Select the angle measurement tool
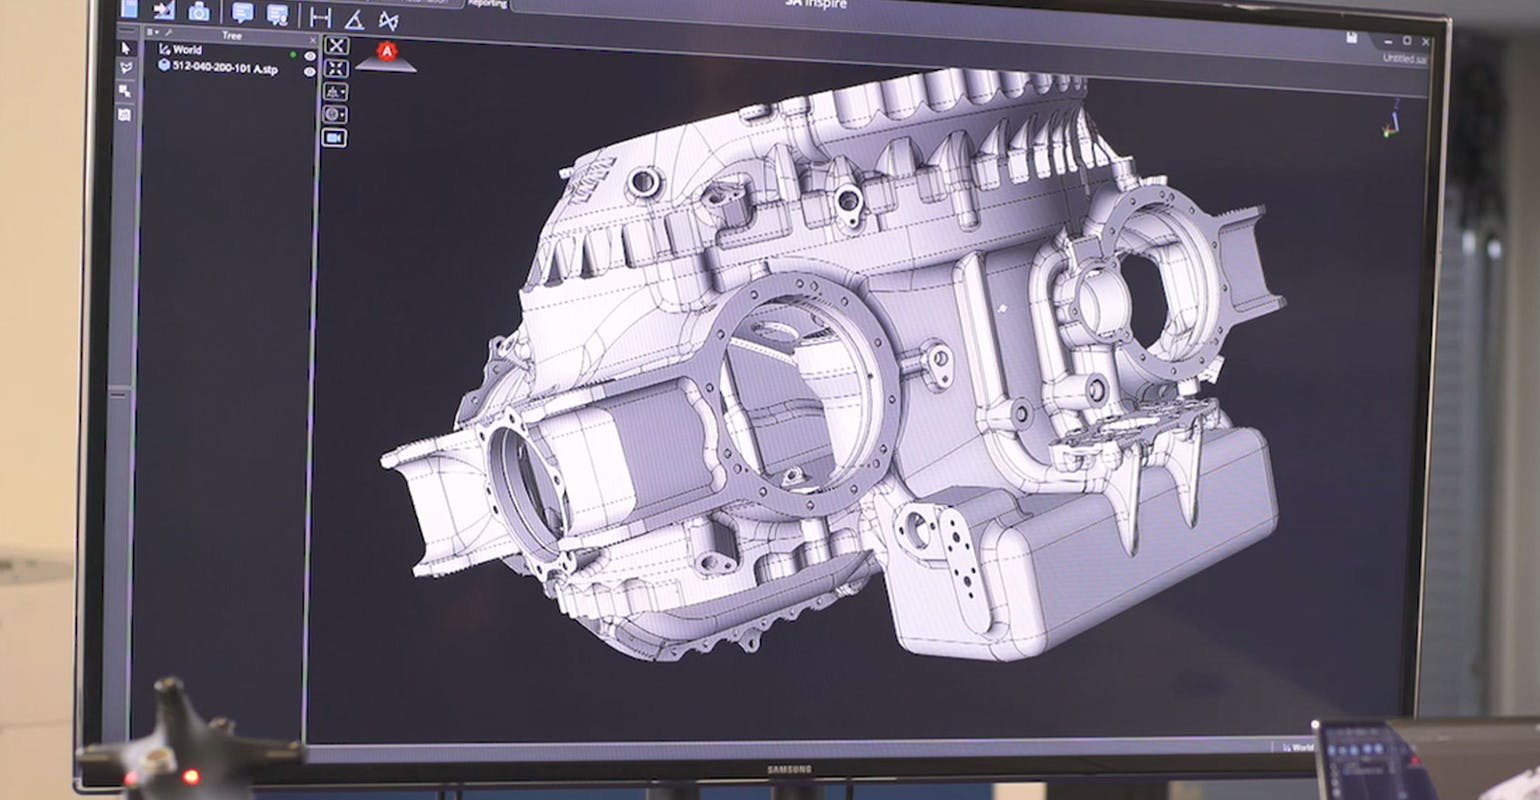This screenshot has height=800, width=1540. point(354,19)
